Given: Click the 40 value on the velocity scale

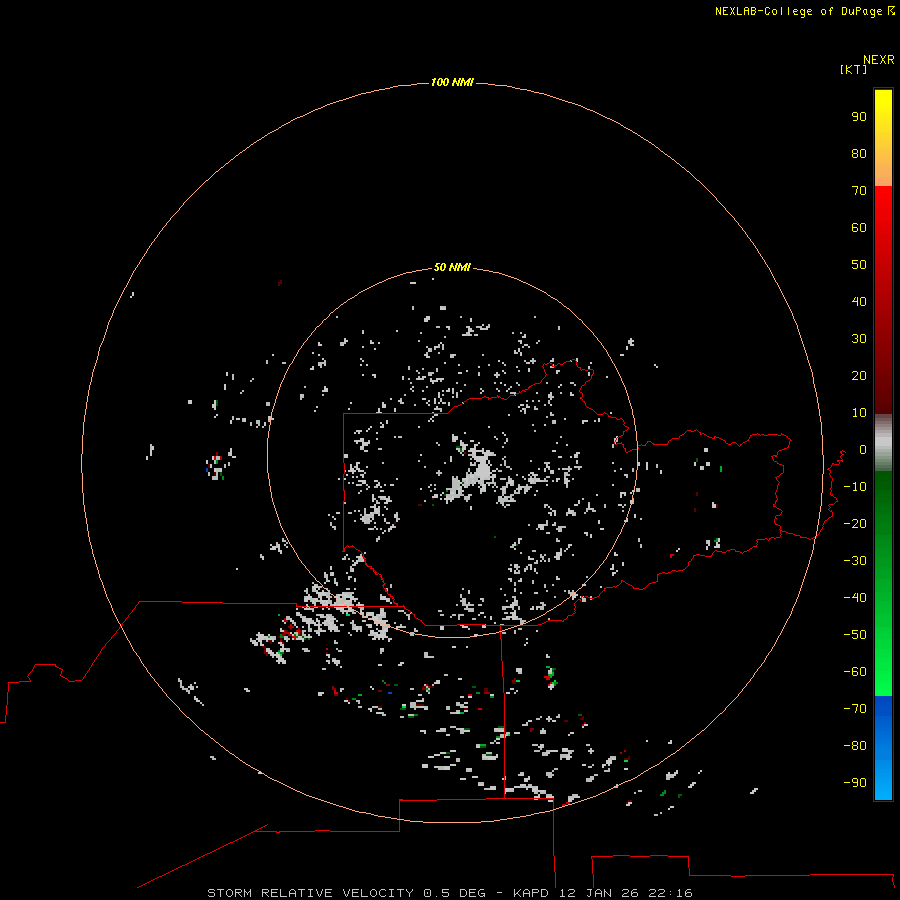Looking at the screenshot, I should tap(859, 302).
